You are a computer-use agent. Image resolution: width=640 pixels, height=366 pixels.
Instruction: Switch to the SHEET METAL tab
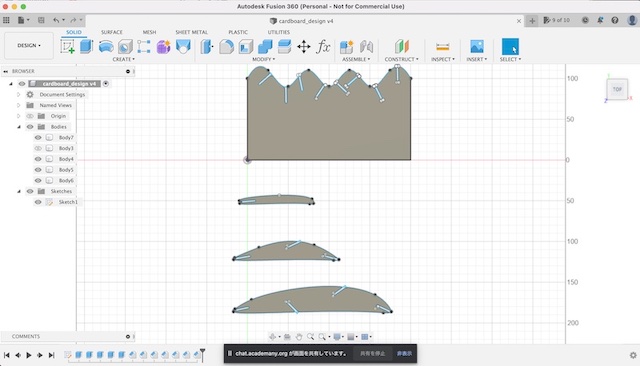pos(191,32)
